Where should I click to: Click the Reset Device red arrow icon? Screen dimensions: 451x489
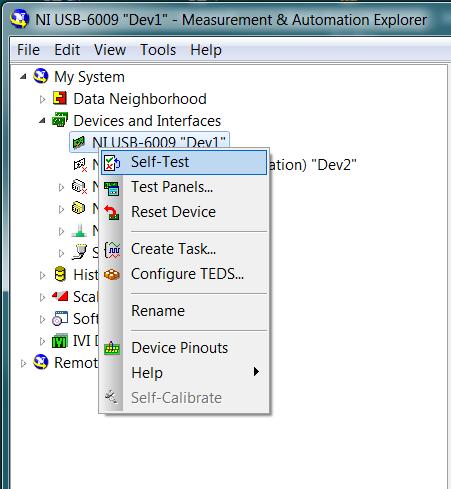pos(112,212)
